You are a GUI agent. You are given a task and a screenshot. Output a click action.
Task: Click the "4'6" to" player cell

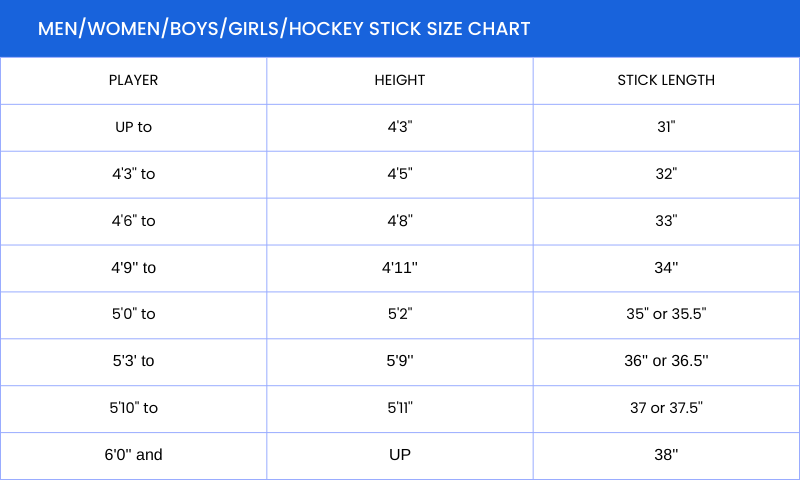133,220
